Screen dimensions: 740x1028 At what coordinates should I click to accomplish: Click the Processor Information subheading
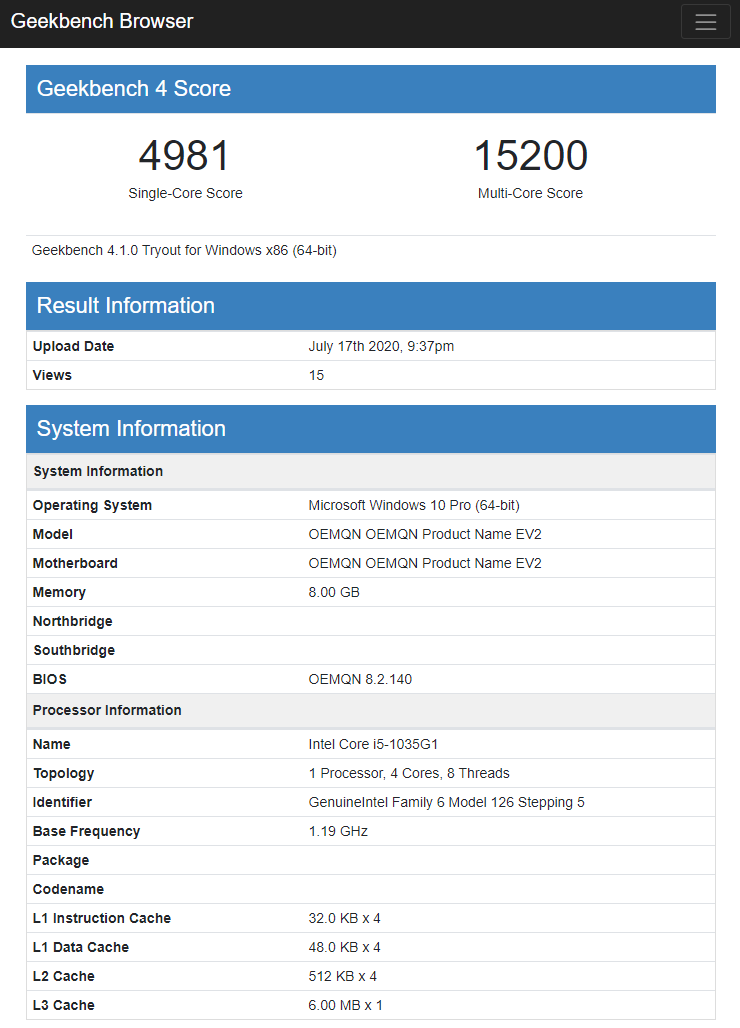click(x=107, y=710)
